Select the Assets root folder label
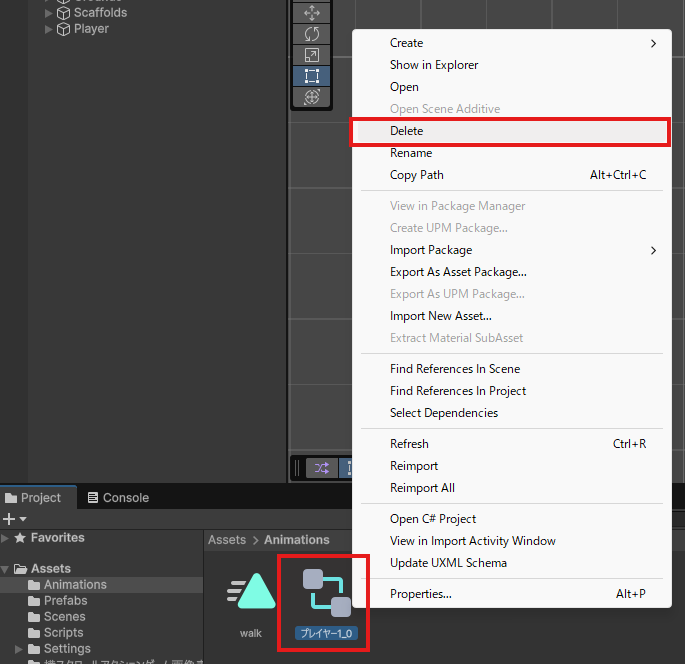This screenshot has width=685, height=664. click(x=51, y=569)
